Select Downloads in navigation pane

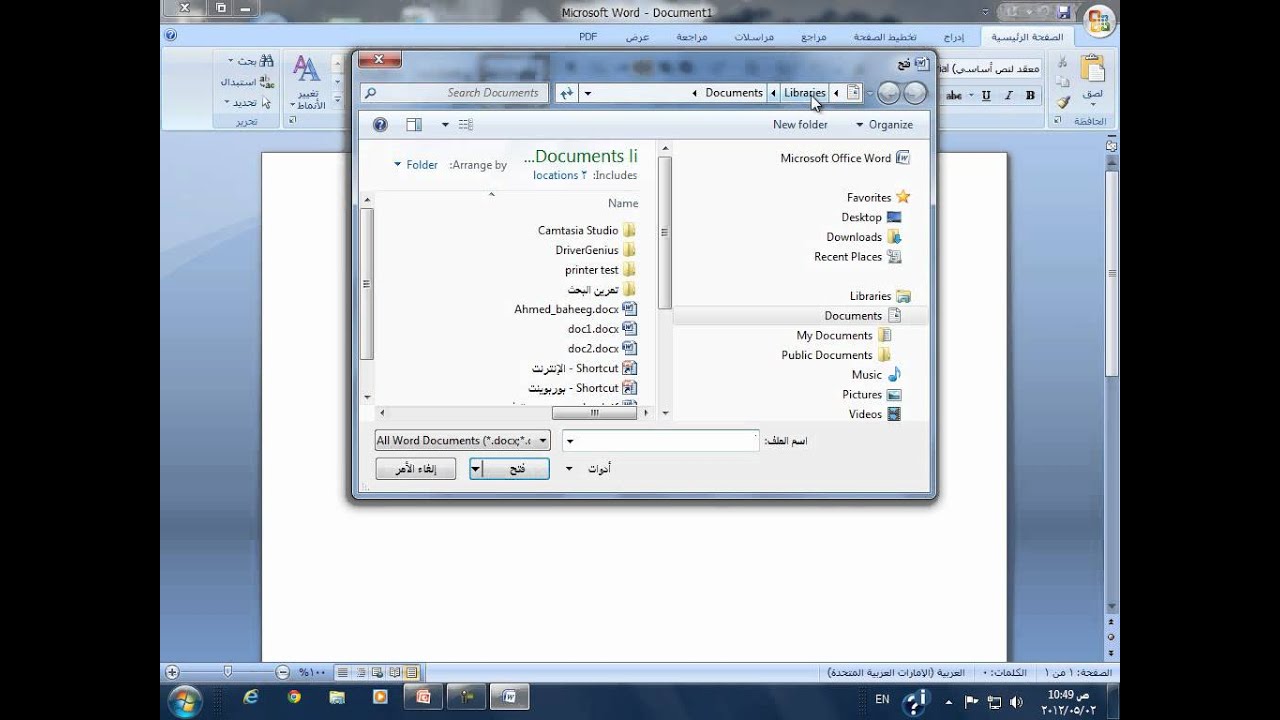(x=864, y=237)
